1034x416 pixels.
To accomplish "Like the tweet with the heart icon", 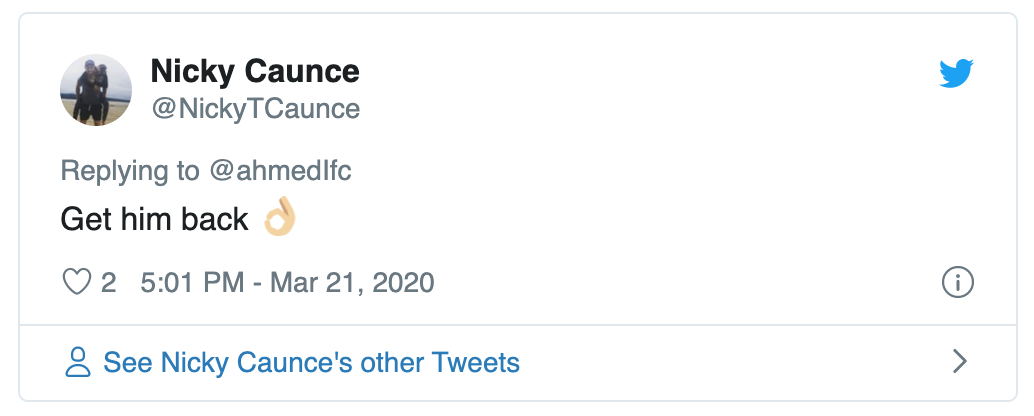I will coord(77,282).
